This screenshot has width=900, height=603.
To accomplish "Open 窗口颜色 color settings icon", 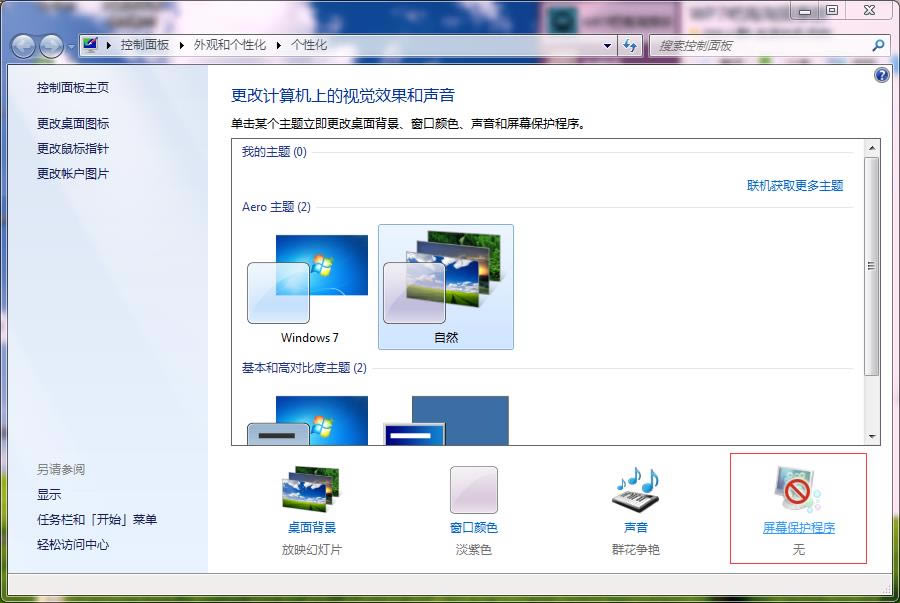I will coord(473,490).
